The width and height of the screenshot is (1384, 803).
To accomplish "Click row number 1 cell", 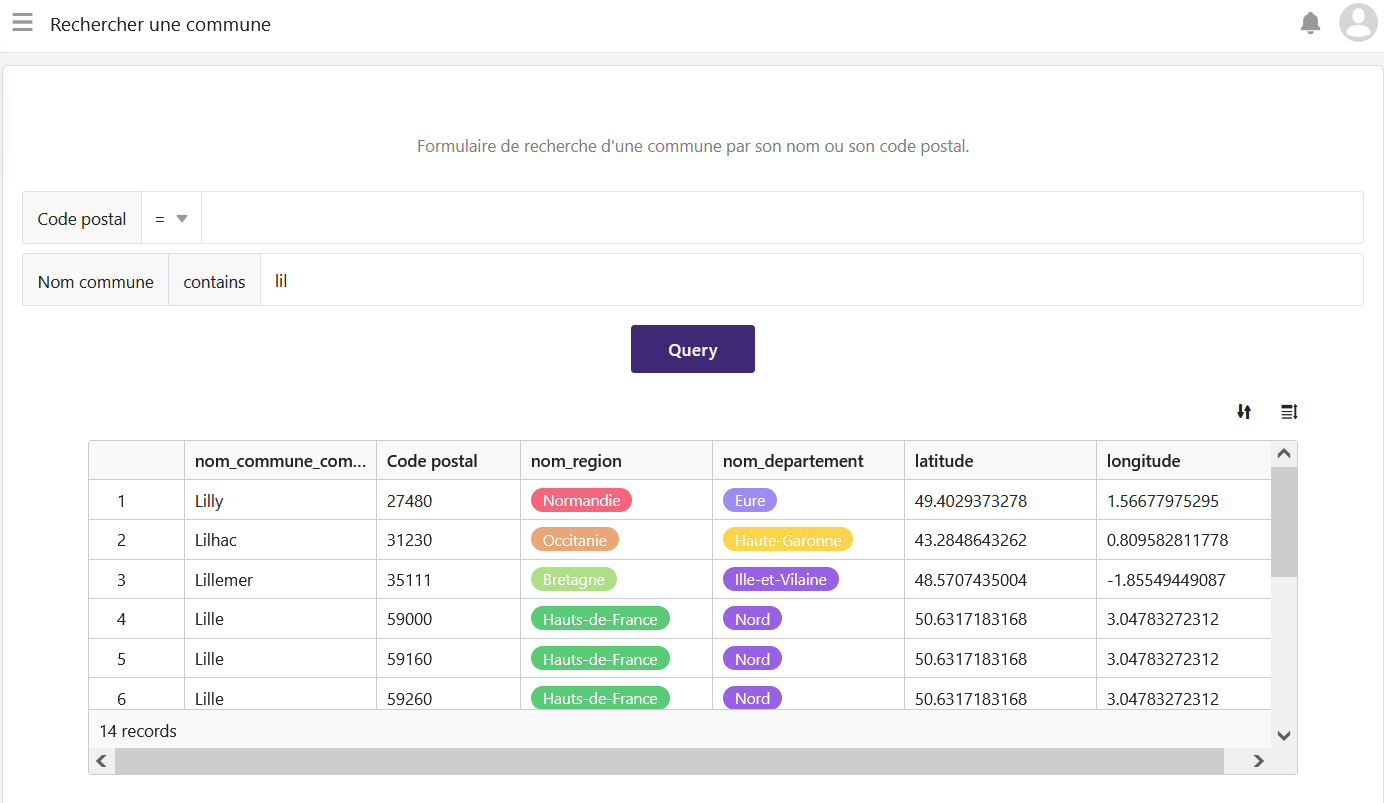I will coord(137,500).
